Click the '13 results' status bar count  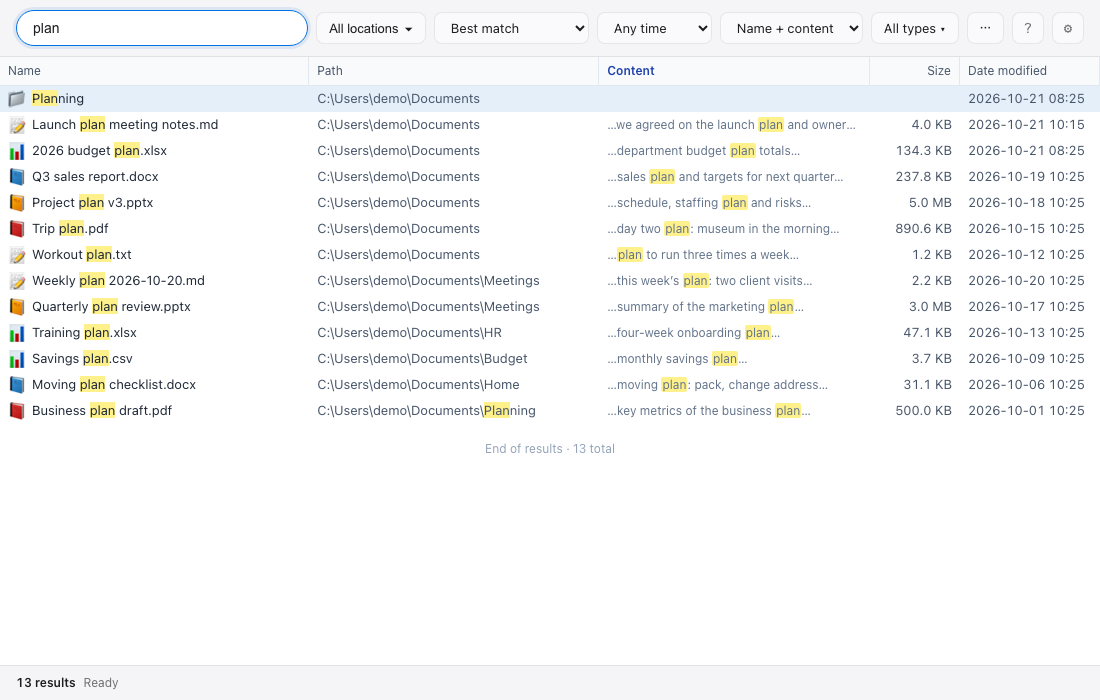46,682
